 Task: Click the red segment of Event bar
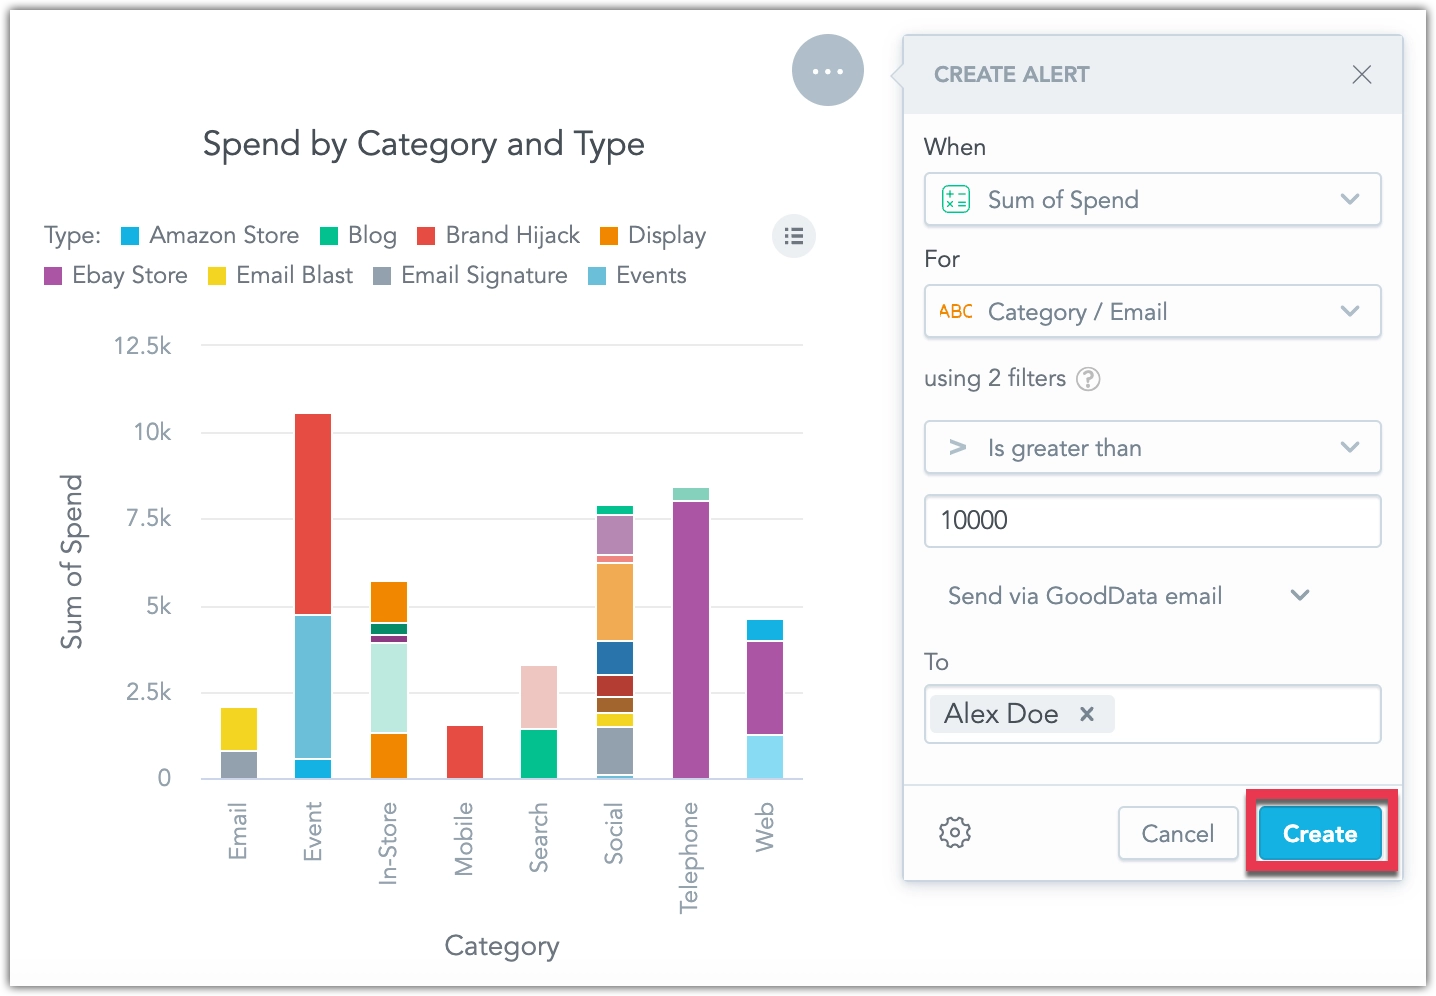[x=313, y=514]
